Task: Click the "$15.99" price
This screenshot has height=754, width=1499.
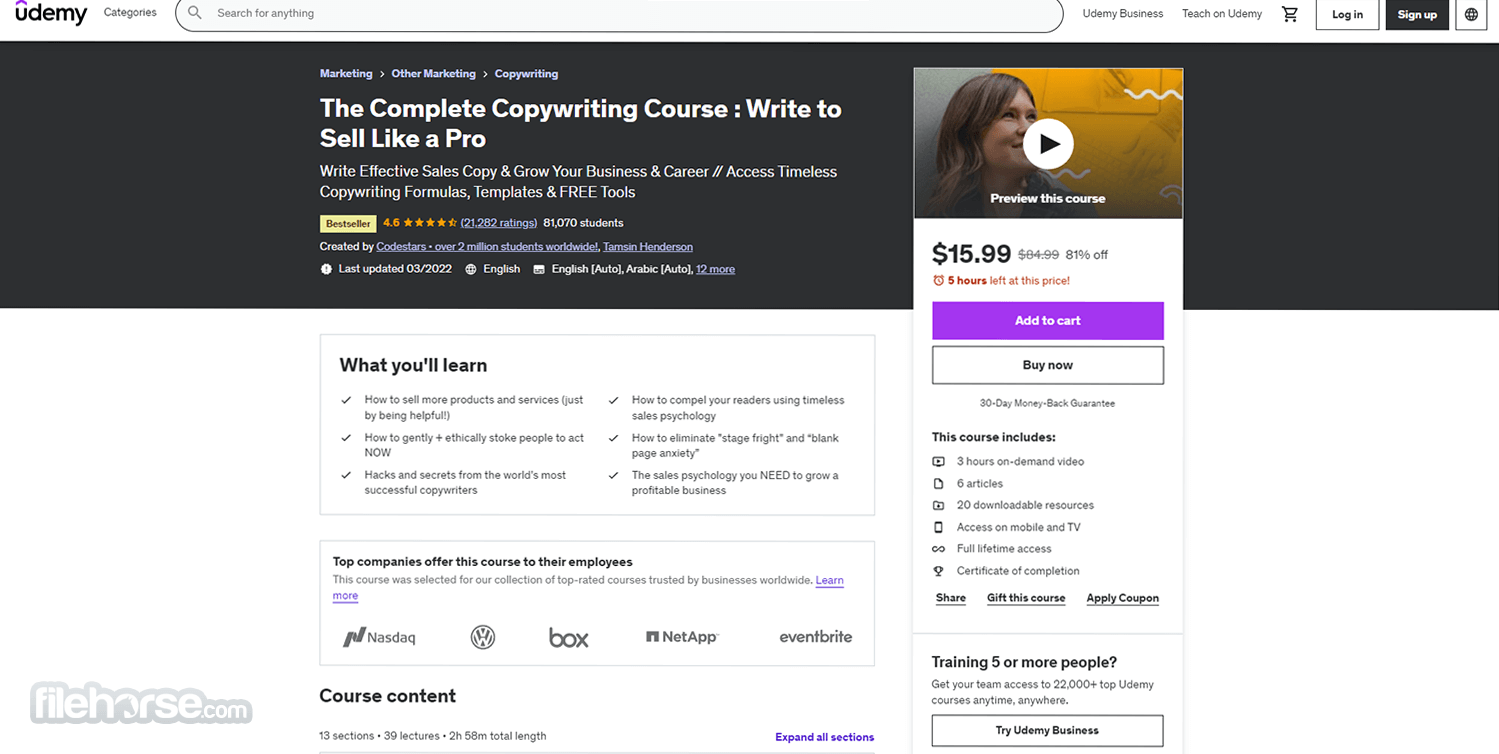Action: click(x=971, y=254)
